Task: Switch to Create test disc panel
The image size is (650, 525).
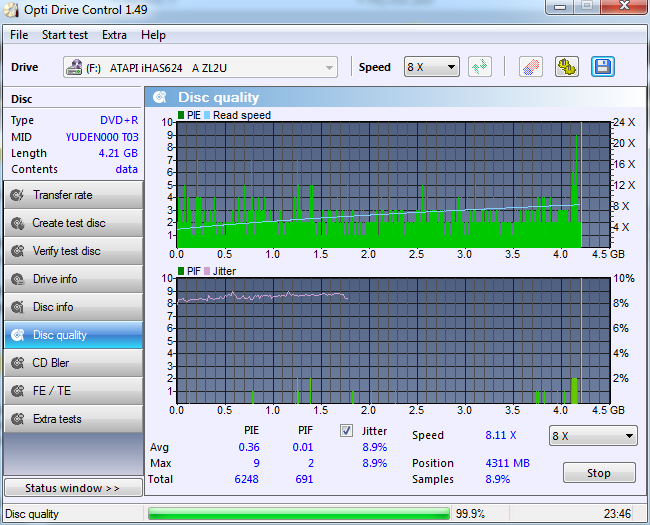Action: [x=73, y=223]
